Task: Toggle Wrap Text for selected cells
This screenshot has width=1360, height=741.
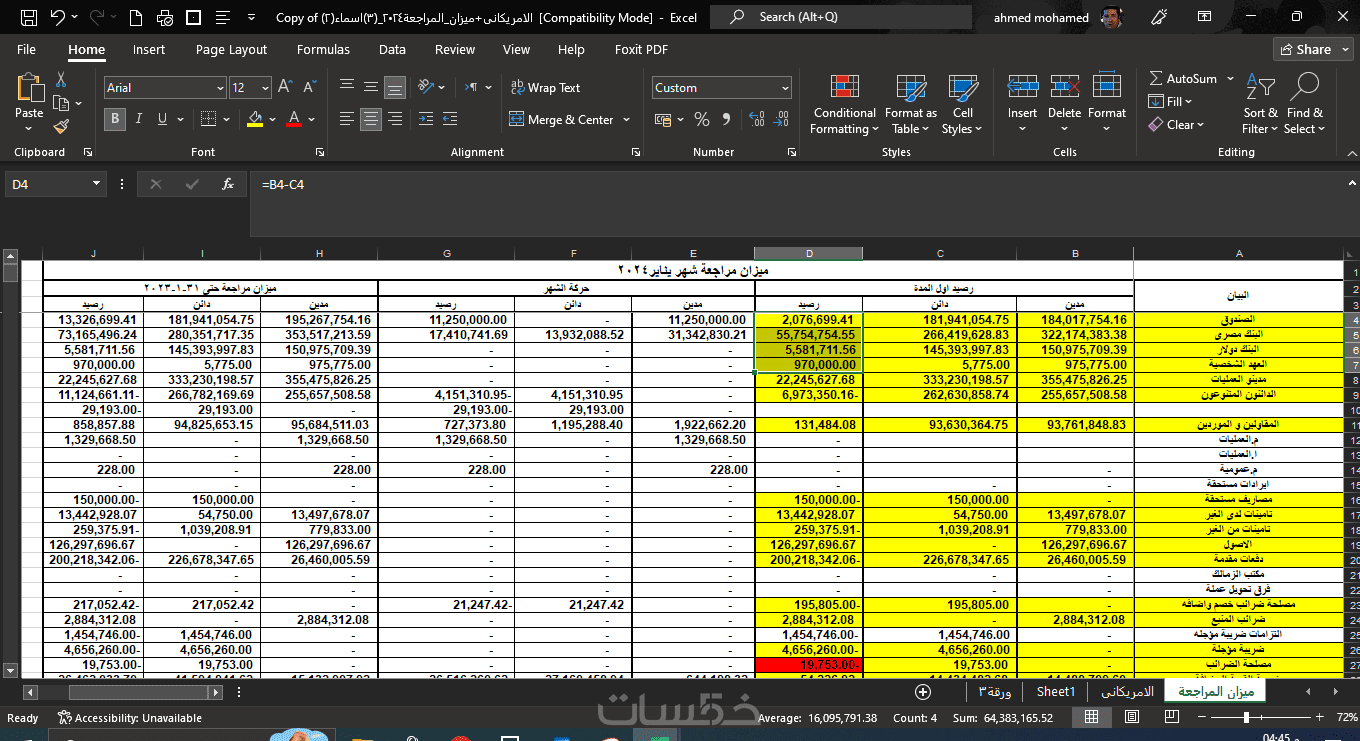Action: point(545,88)
